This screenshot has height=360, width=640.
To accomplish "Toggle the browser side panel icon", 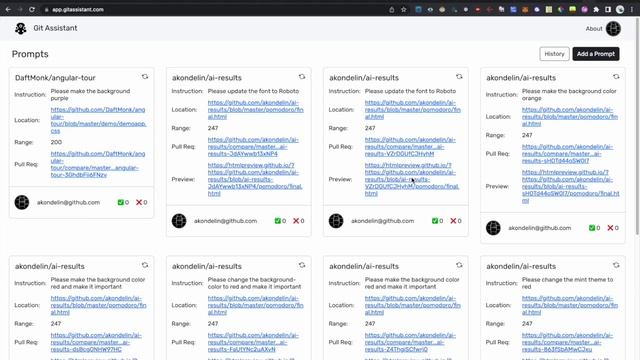I will click(608, 9).
